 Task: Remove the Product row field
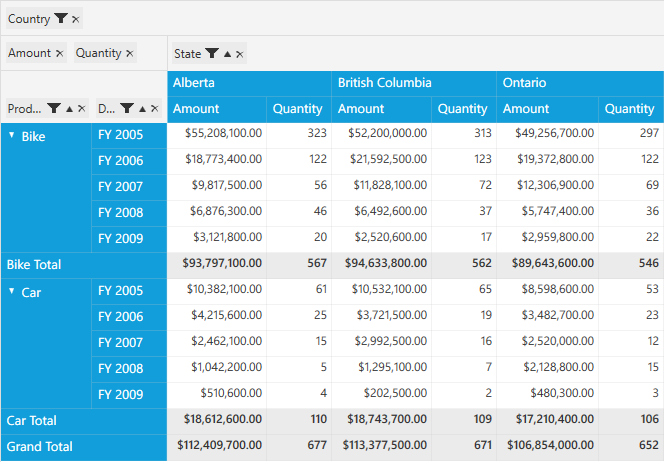coord(82,108)
